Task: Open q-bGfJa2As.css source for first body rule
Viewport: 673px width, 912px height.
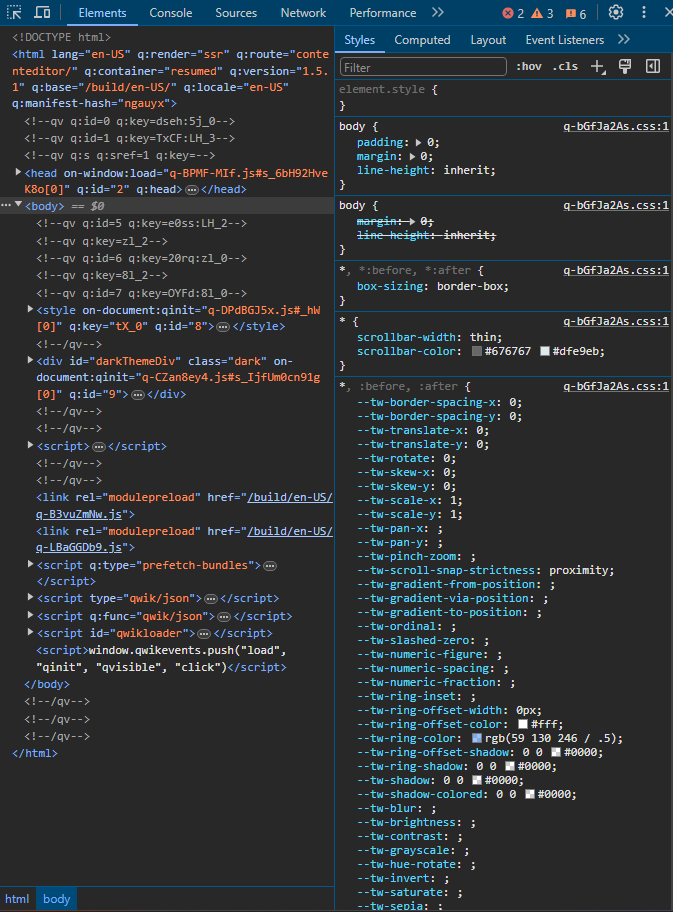Action: 615,126
